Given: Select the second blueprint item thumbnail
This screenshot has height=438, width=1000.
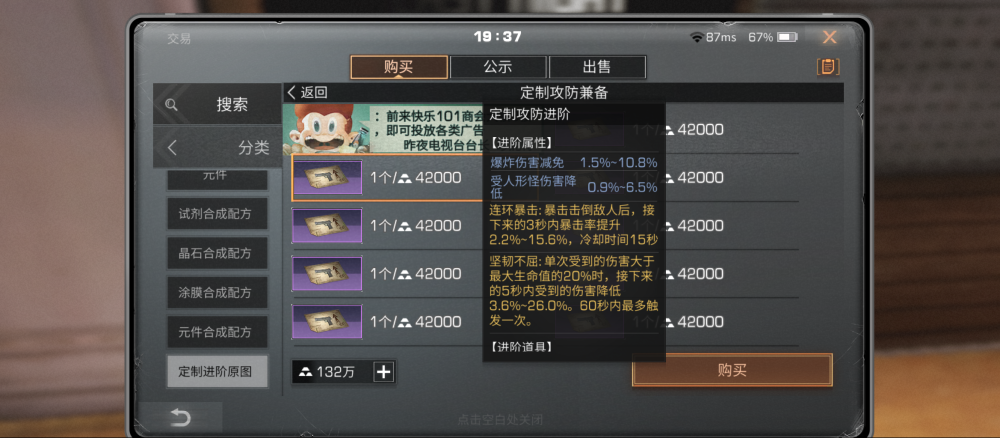Looking at the screenshot, I should pyautogui.click(x=327, y=225).
